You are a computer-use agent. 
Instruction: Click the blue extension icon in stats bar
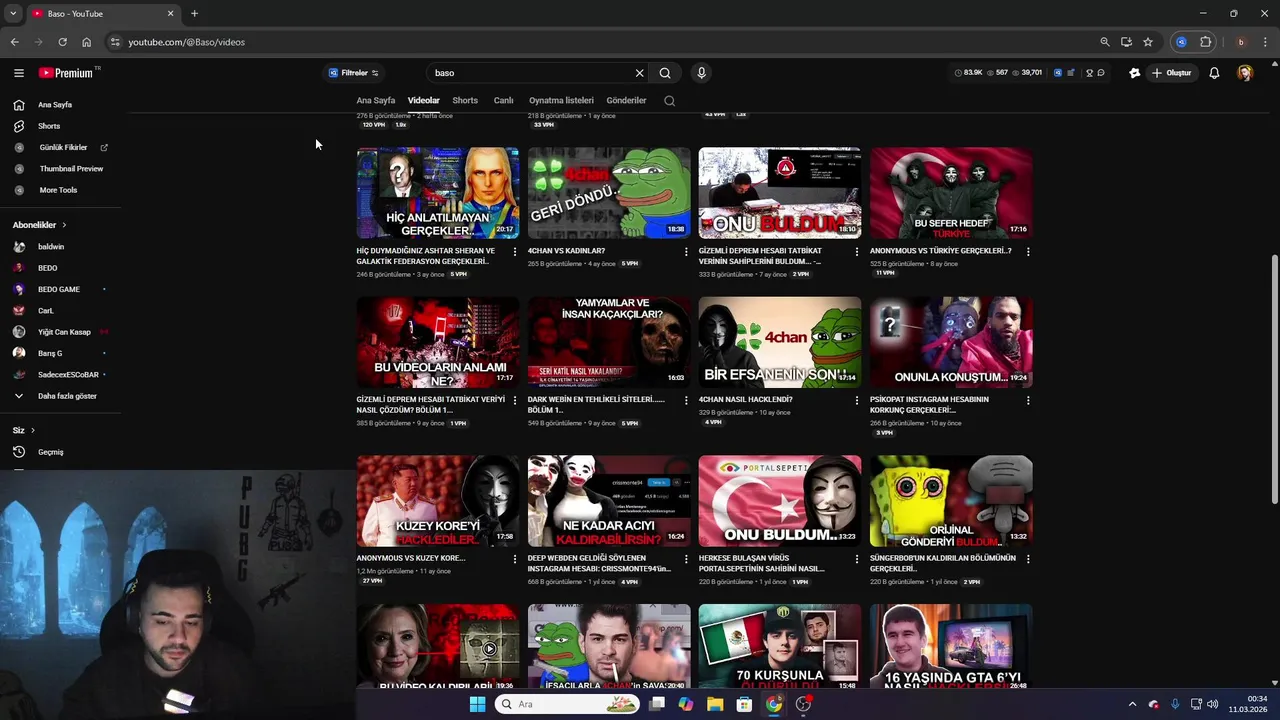pos(1058,73)
